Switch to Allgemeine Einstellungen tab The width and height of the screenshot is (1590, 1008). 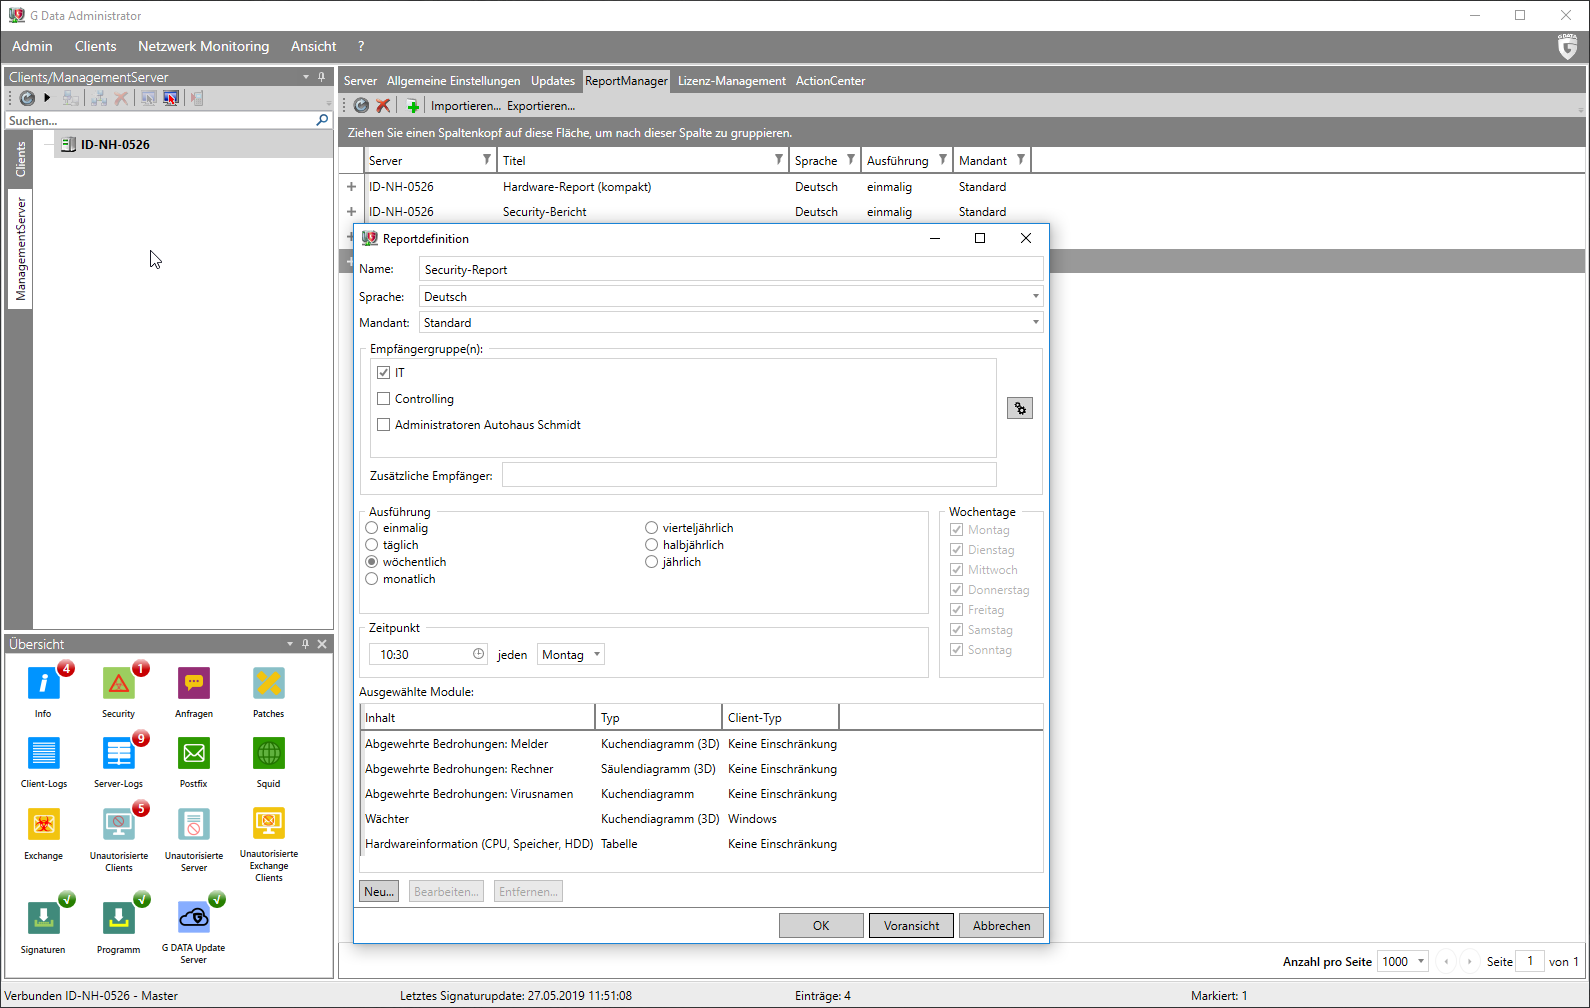tap(453, 81)
